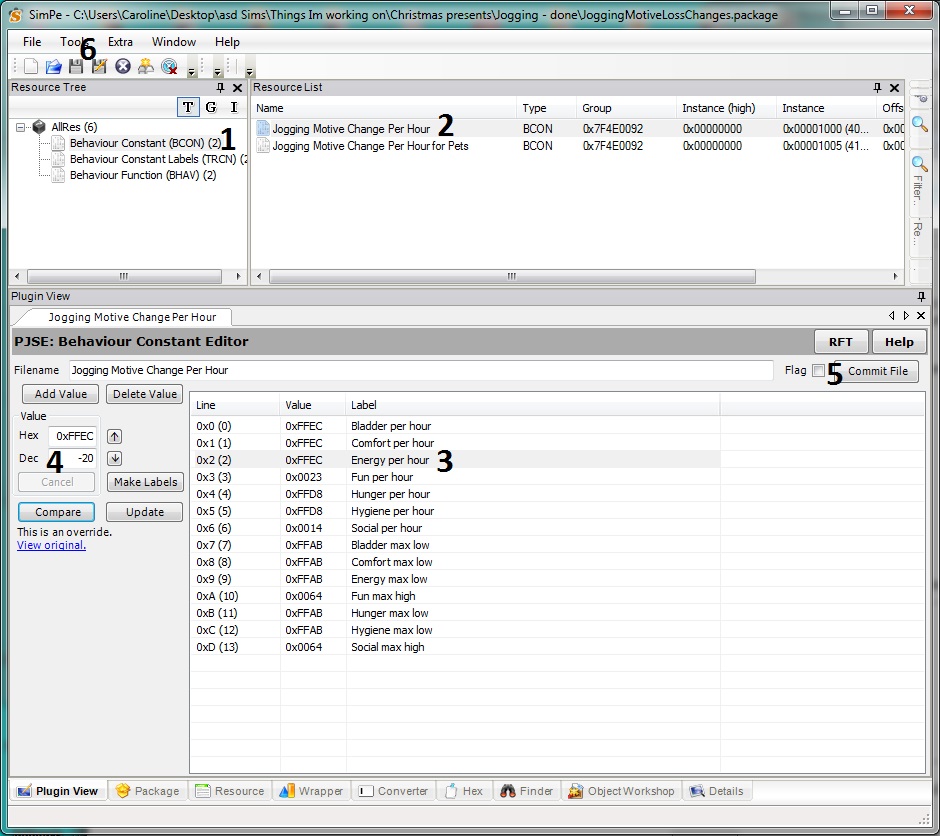The image size is (940, 836).
Task: Switch tree to G group view
Action: [211, 107]
